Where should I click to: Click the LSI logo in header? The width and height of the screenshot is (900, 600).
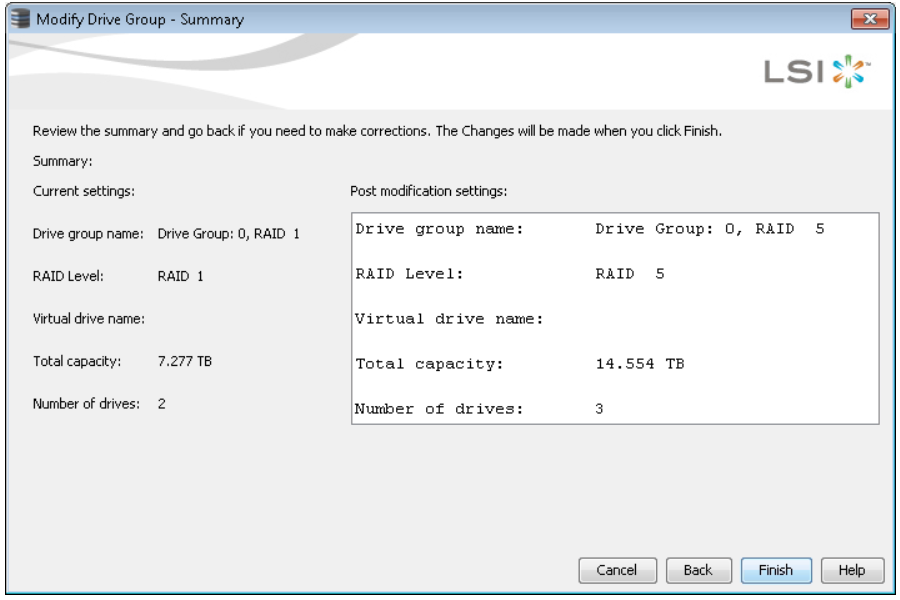817,72
